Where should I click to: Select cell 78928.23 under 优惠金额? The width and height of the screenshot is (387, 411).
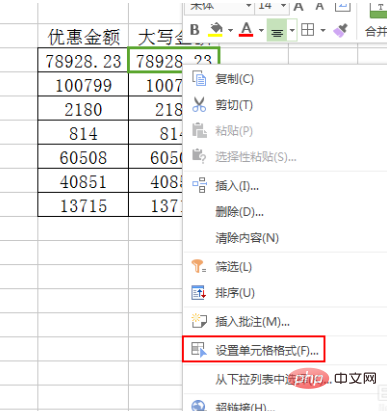pyautogui.click(x=83, y=60)
